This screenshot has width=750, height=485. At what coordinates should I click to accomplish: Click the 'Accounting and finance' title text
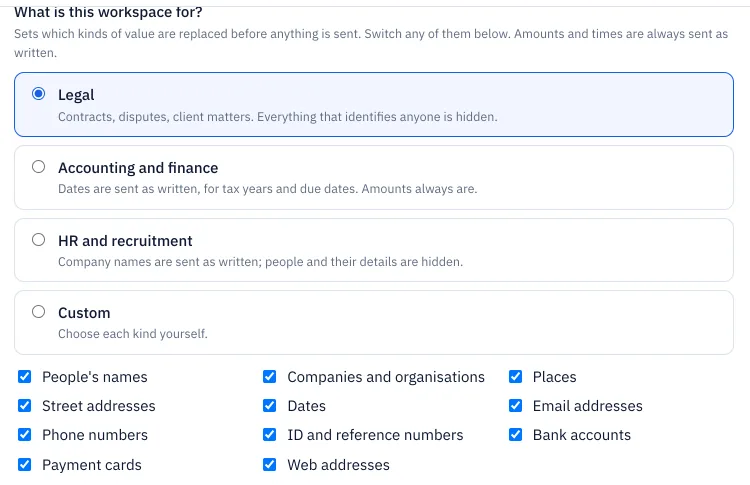point(138,168)
